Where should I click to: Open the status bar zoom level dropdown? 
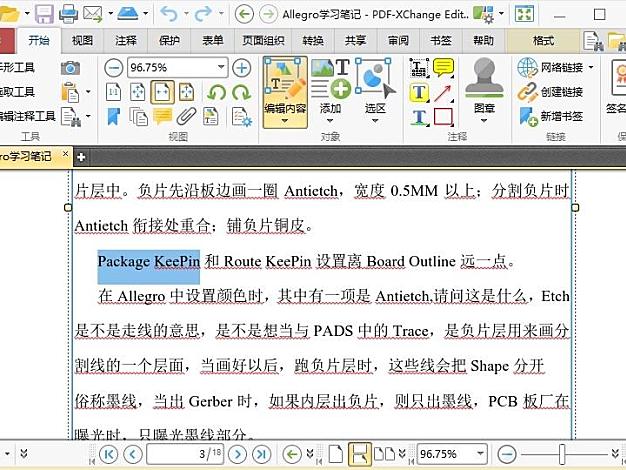pos(480,453)
